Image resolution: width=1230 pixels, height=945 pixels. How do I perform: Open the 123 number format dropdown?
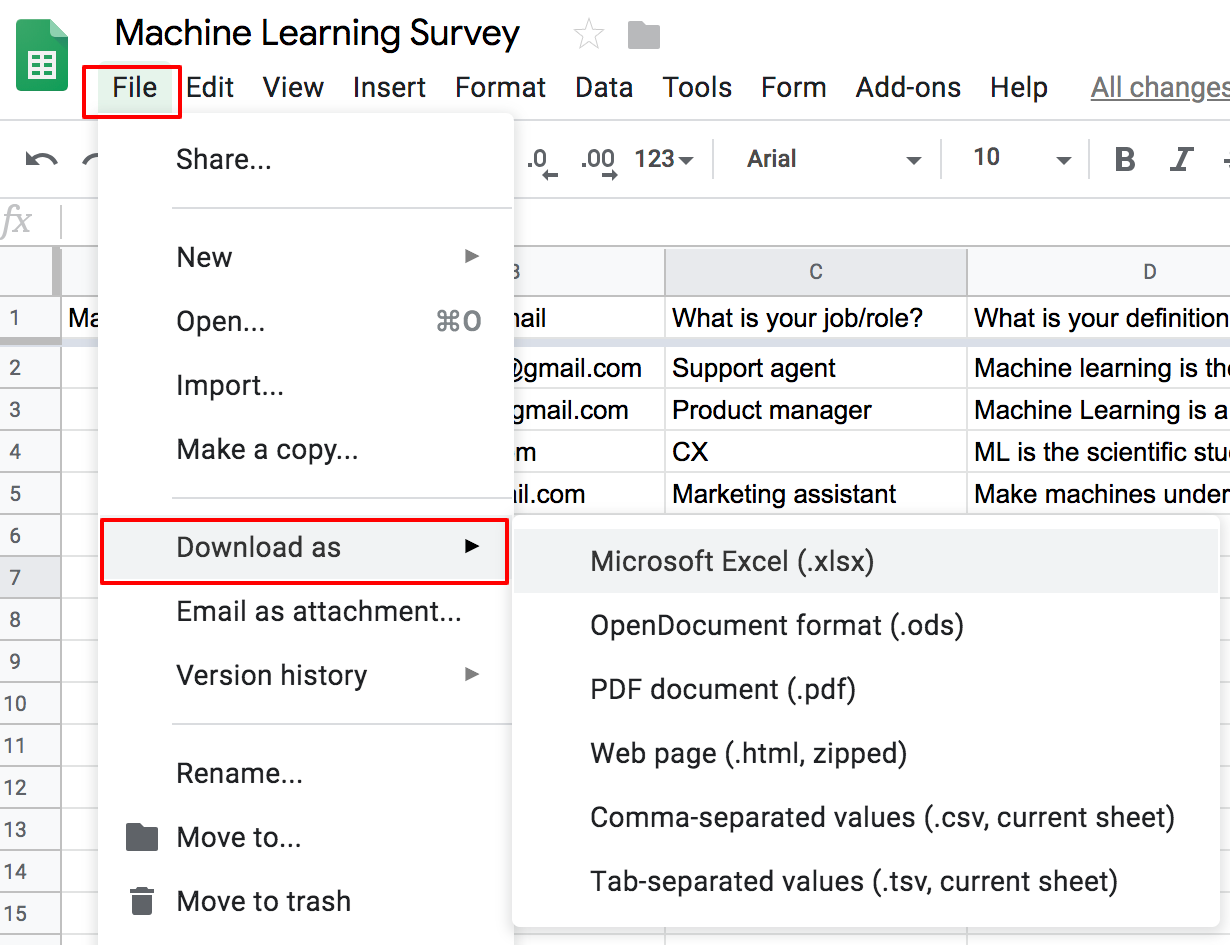point(664,159)
